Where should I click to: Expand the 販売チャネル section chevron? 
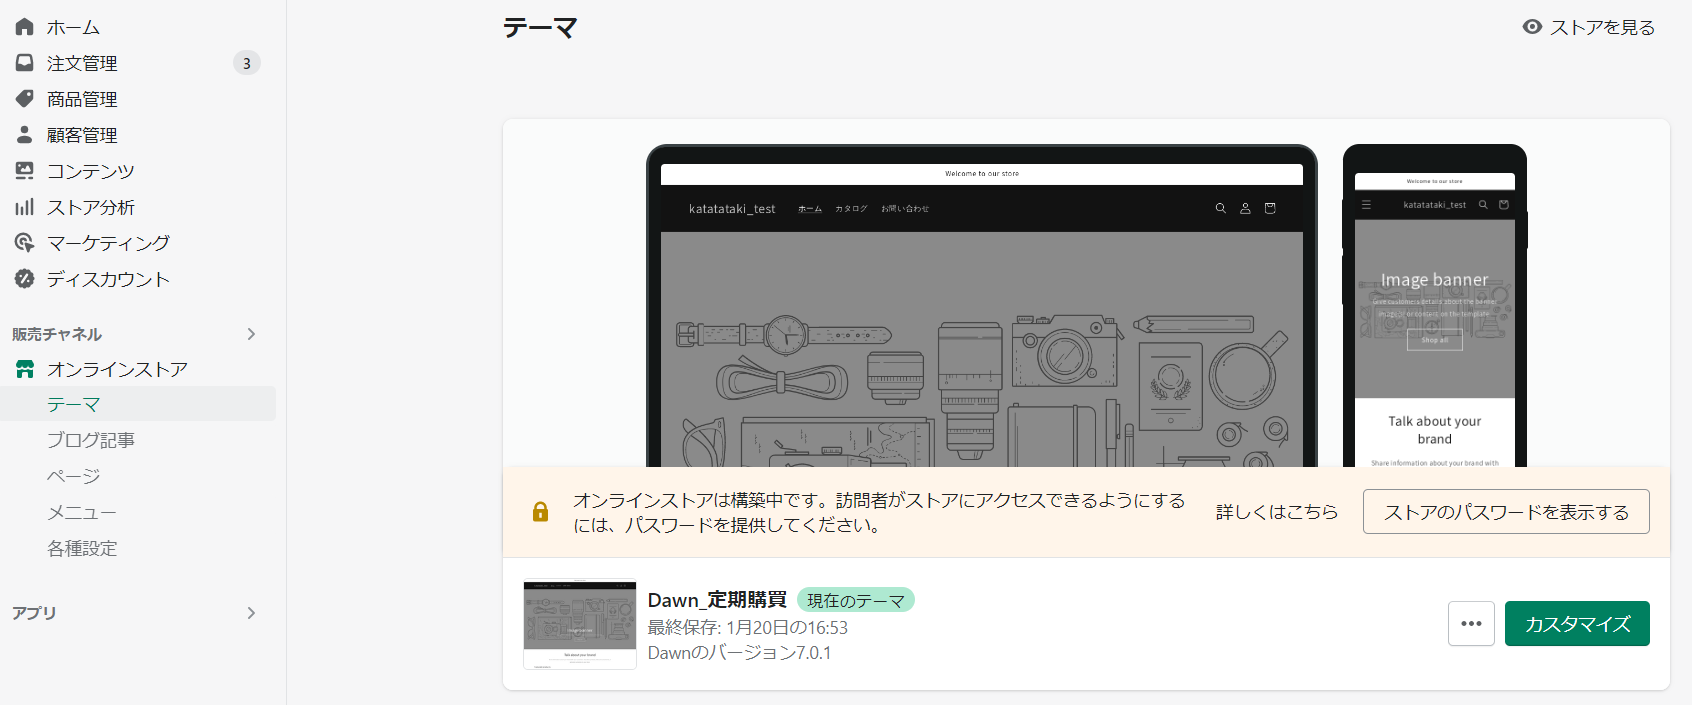tap(251, 334)
